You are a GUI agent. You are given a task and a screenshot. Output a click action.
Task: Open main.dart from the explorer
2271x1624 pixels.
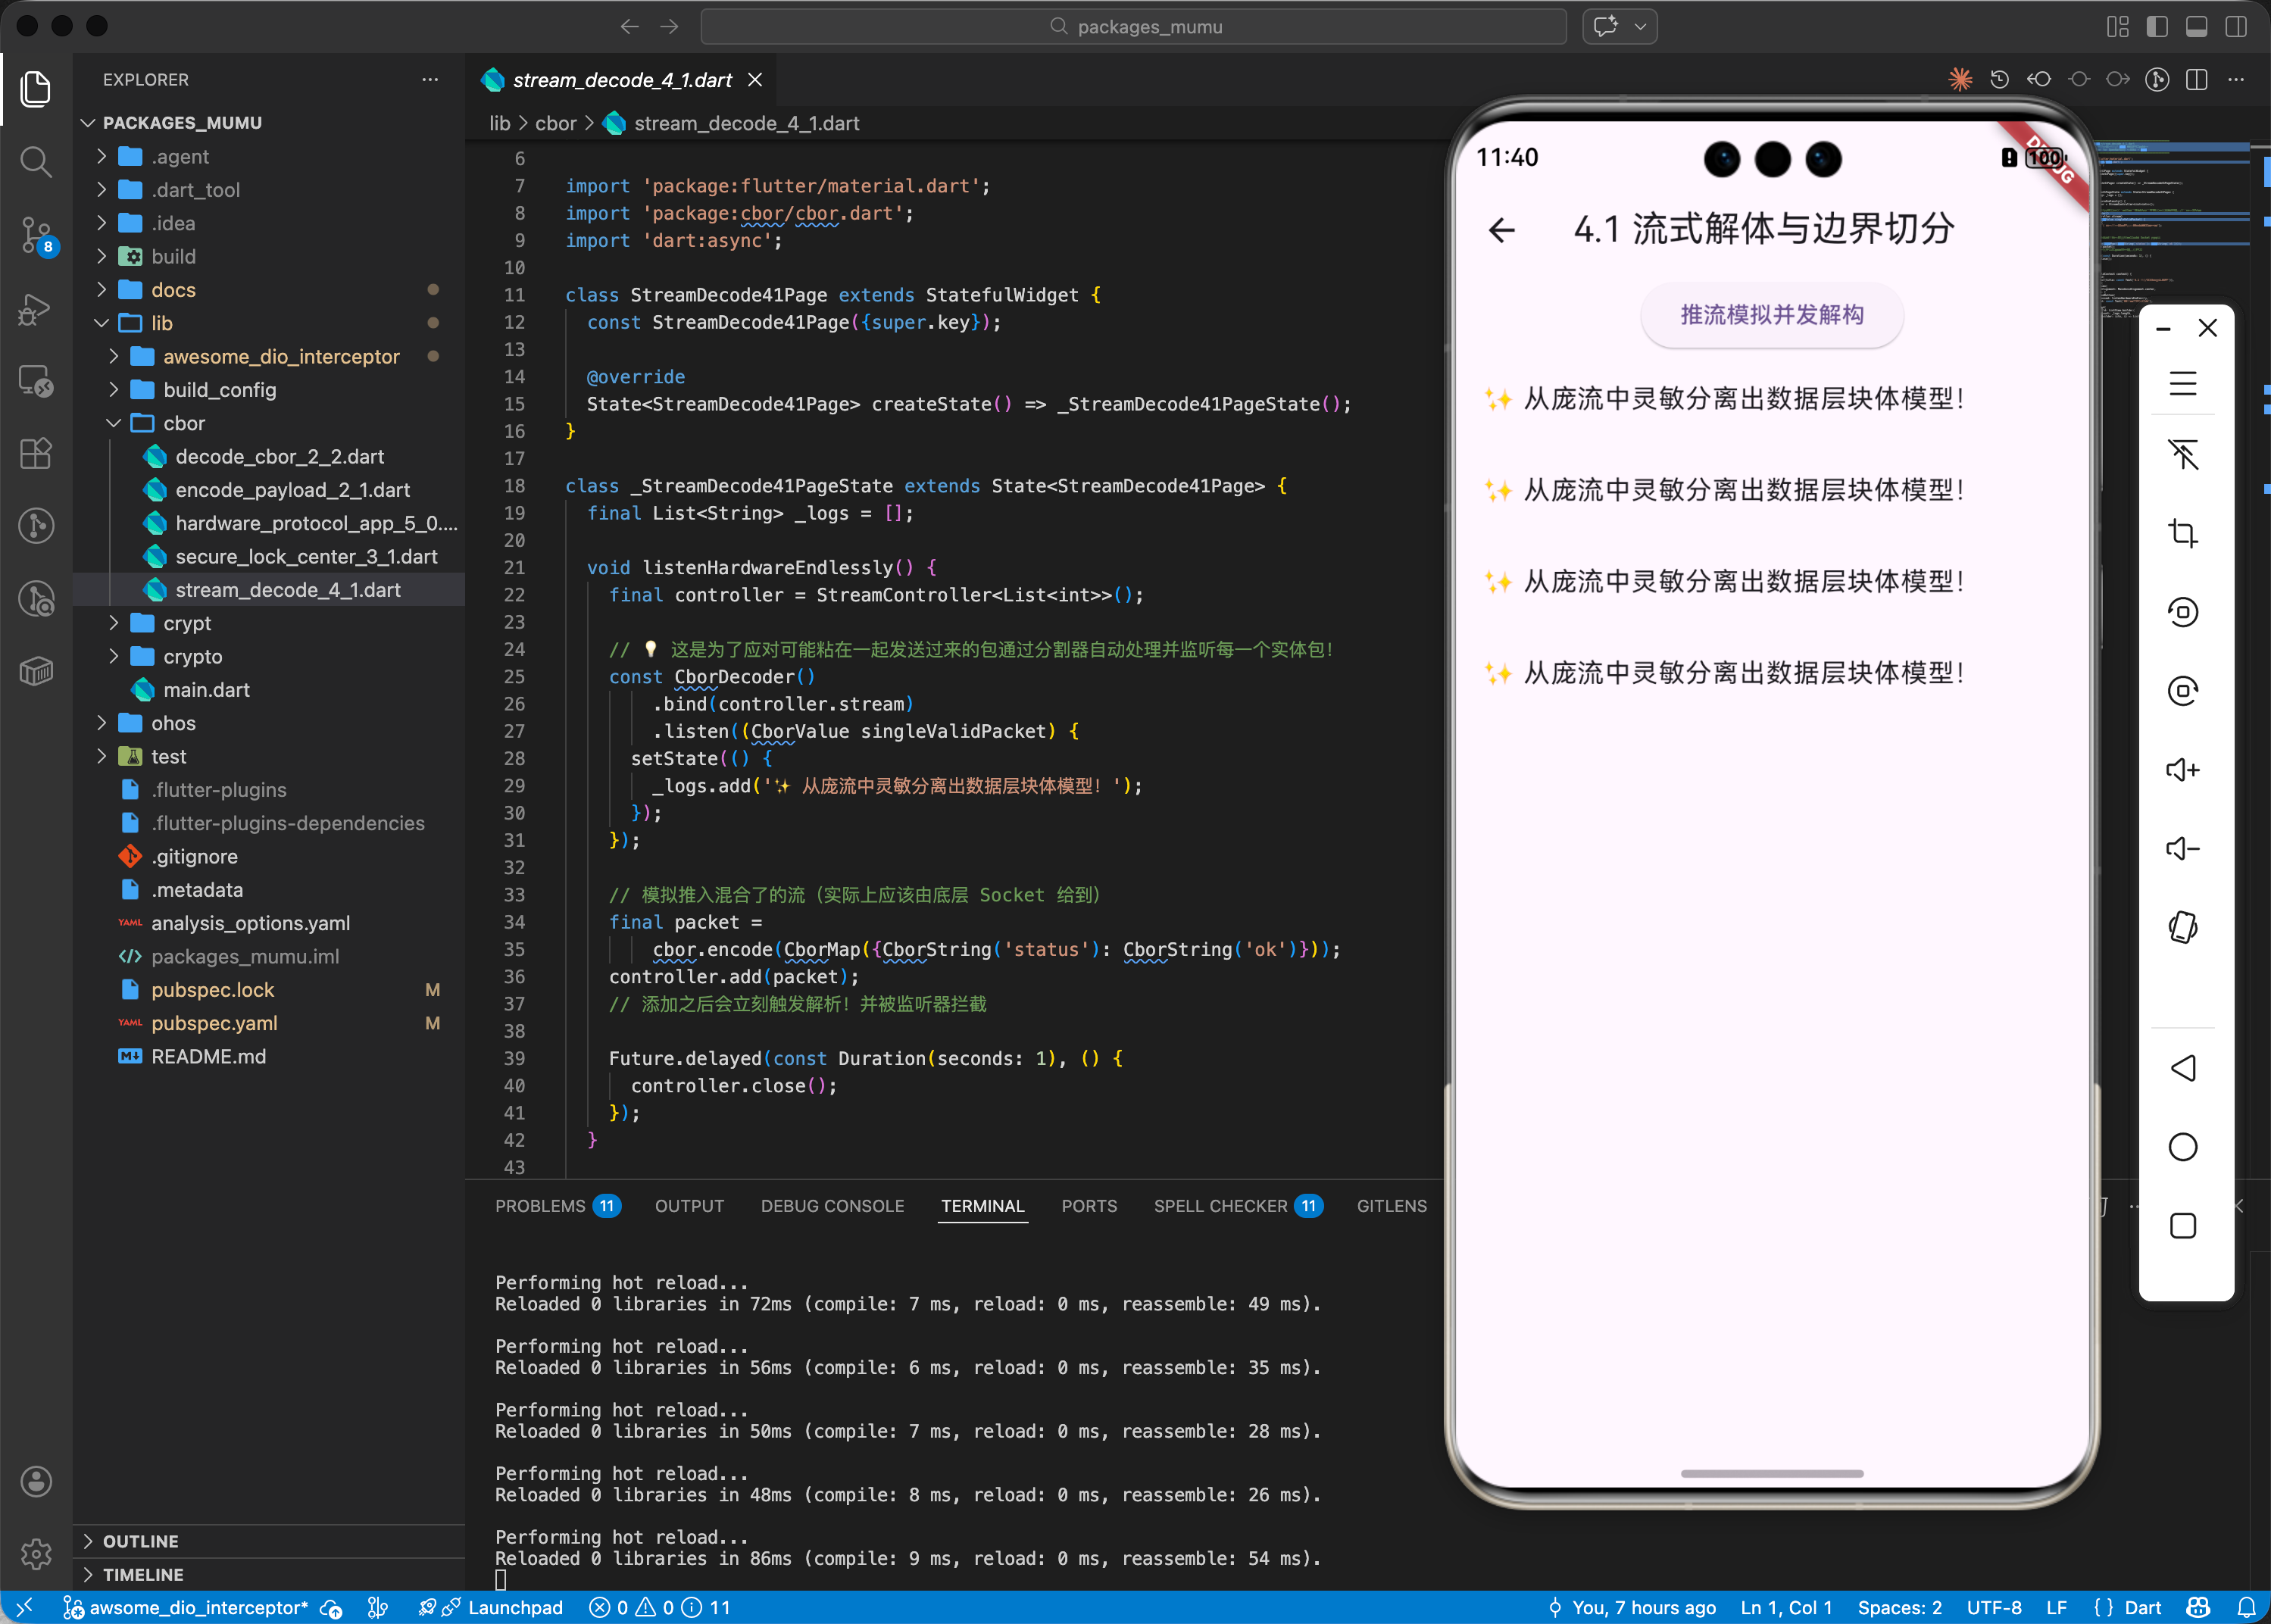(x=206, y=690)
